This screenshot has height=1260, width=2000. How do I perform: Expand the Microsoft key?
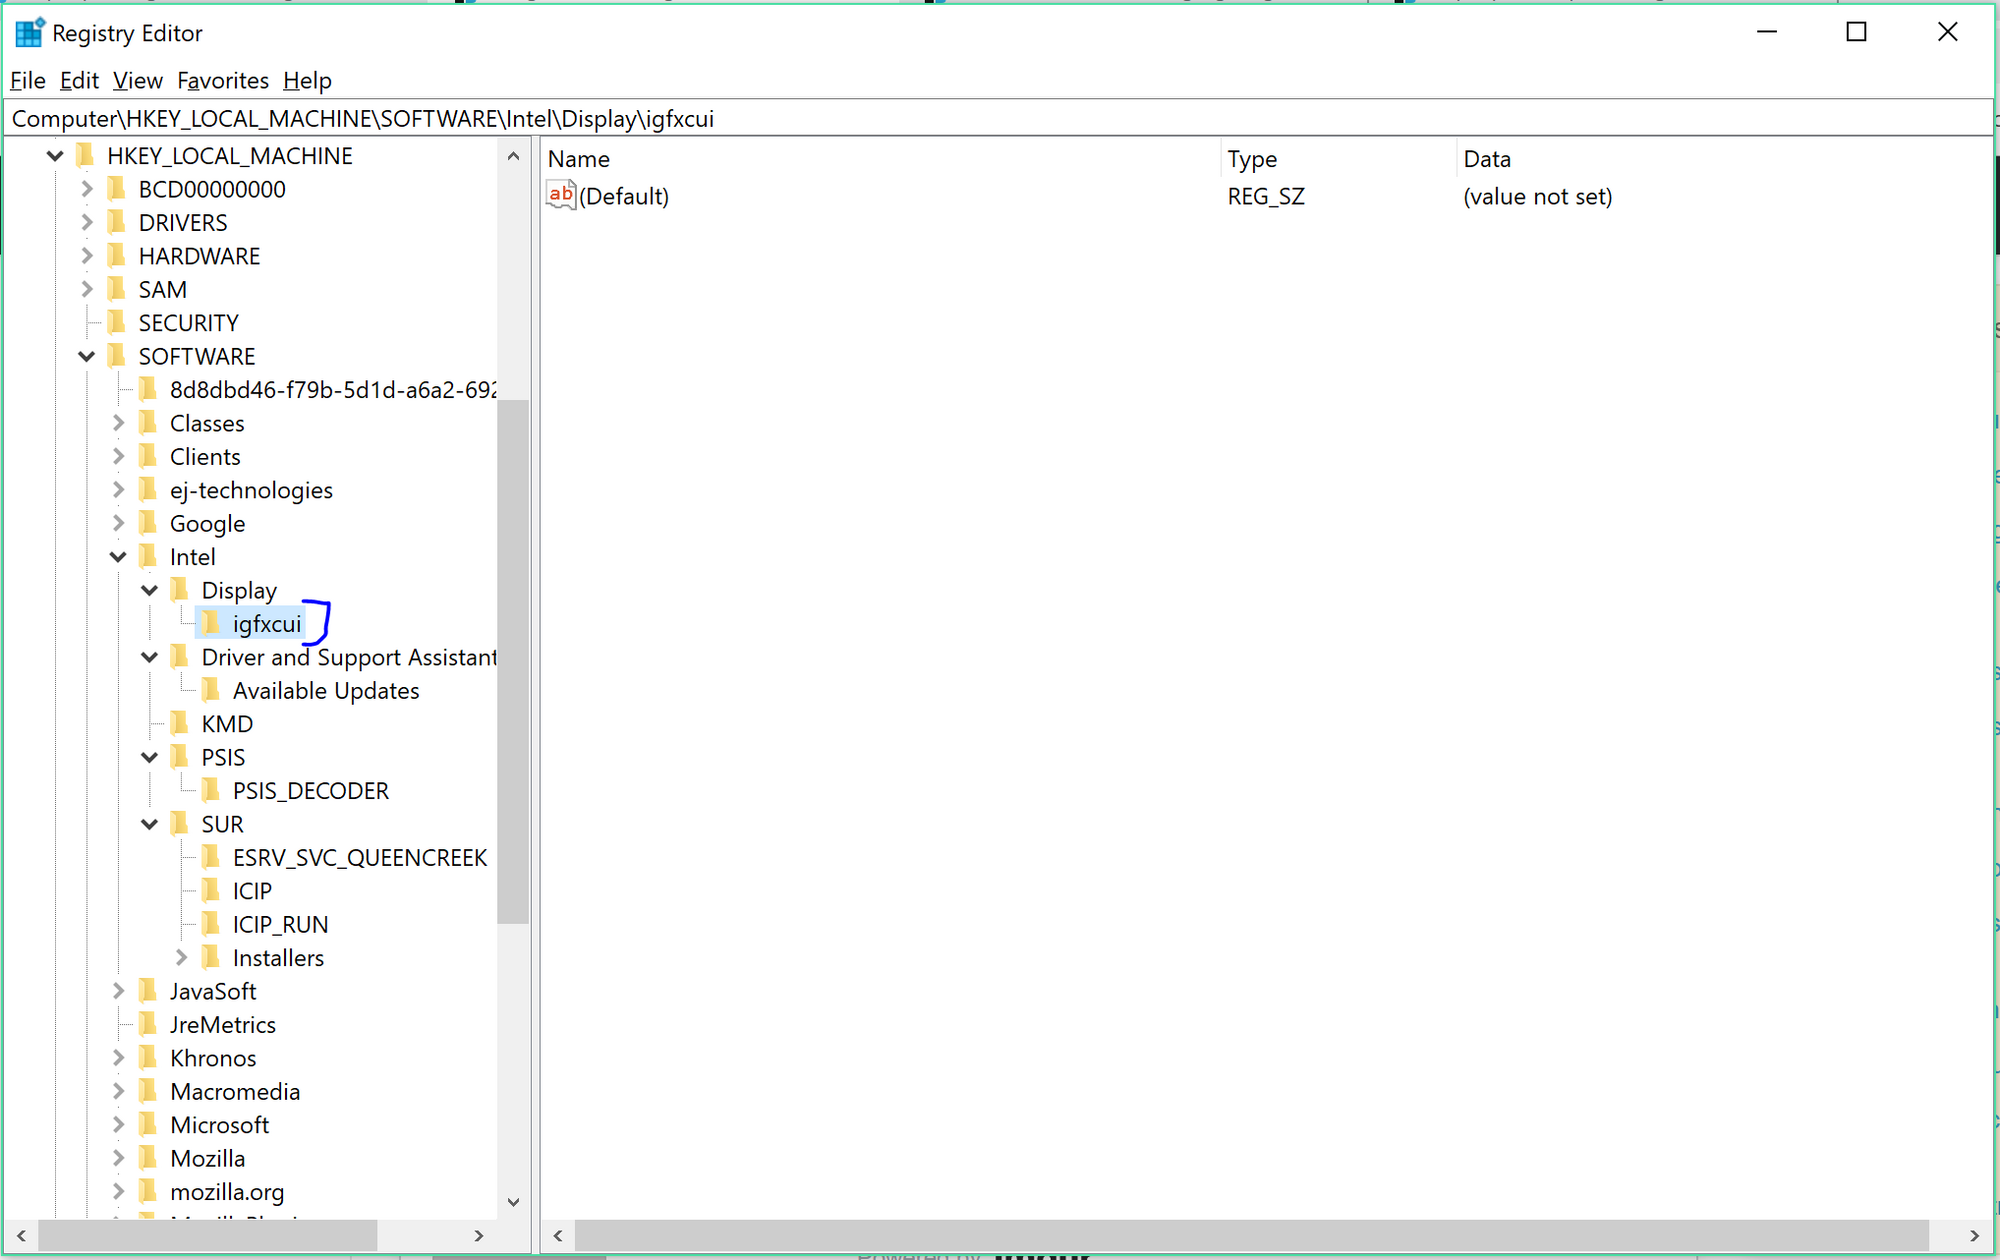118,1125
